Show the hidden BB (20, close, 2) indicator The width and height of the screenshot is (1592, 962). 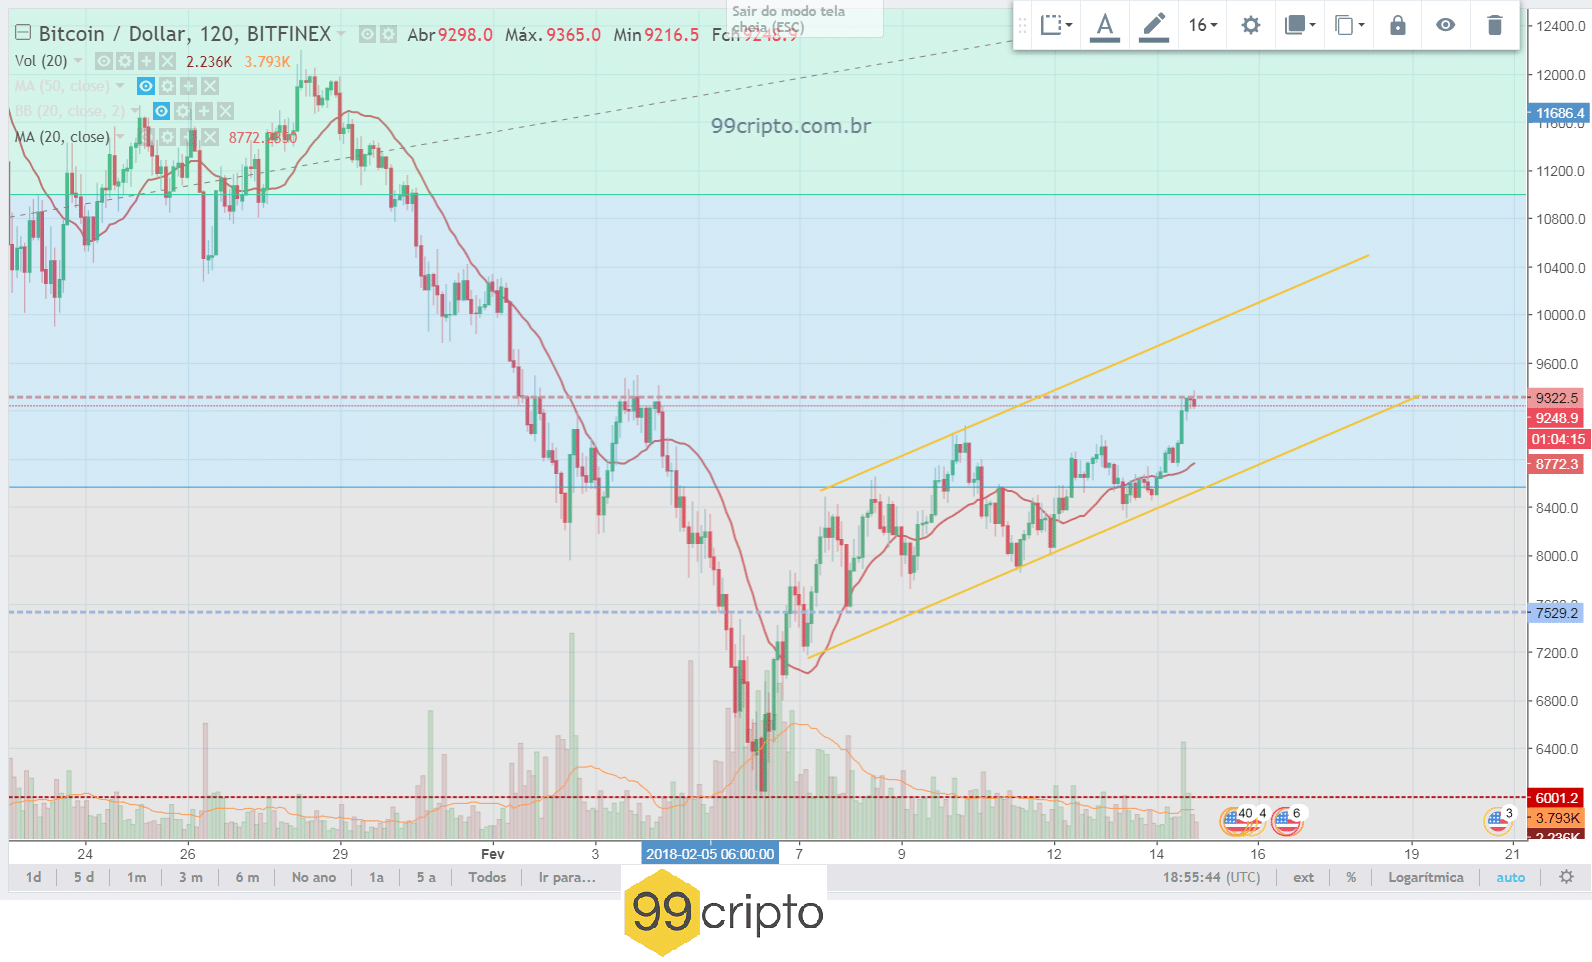point(161,111)
